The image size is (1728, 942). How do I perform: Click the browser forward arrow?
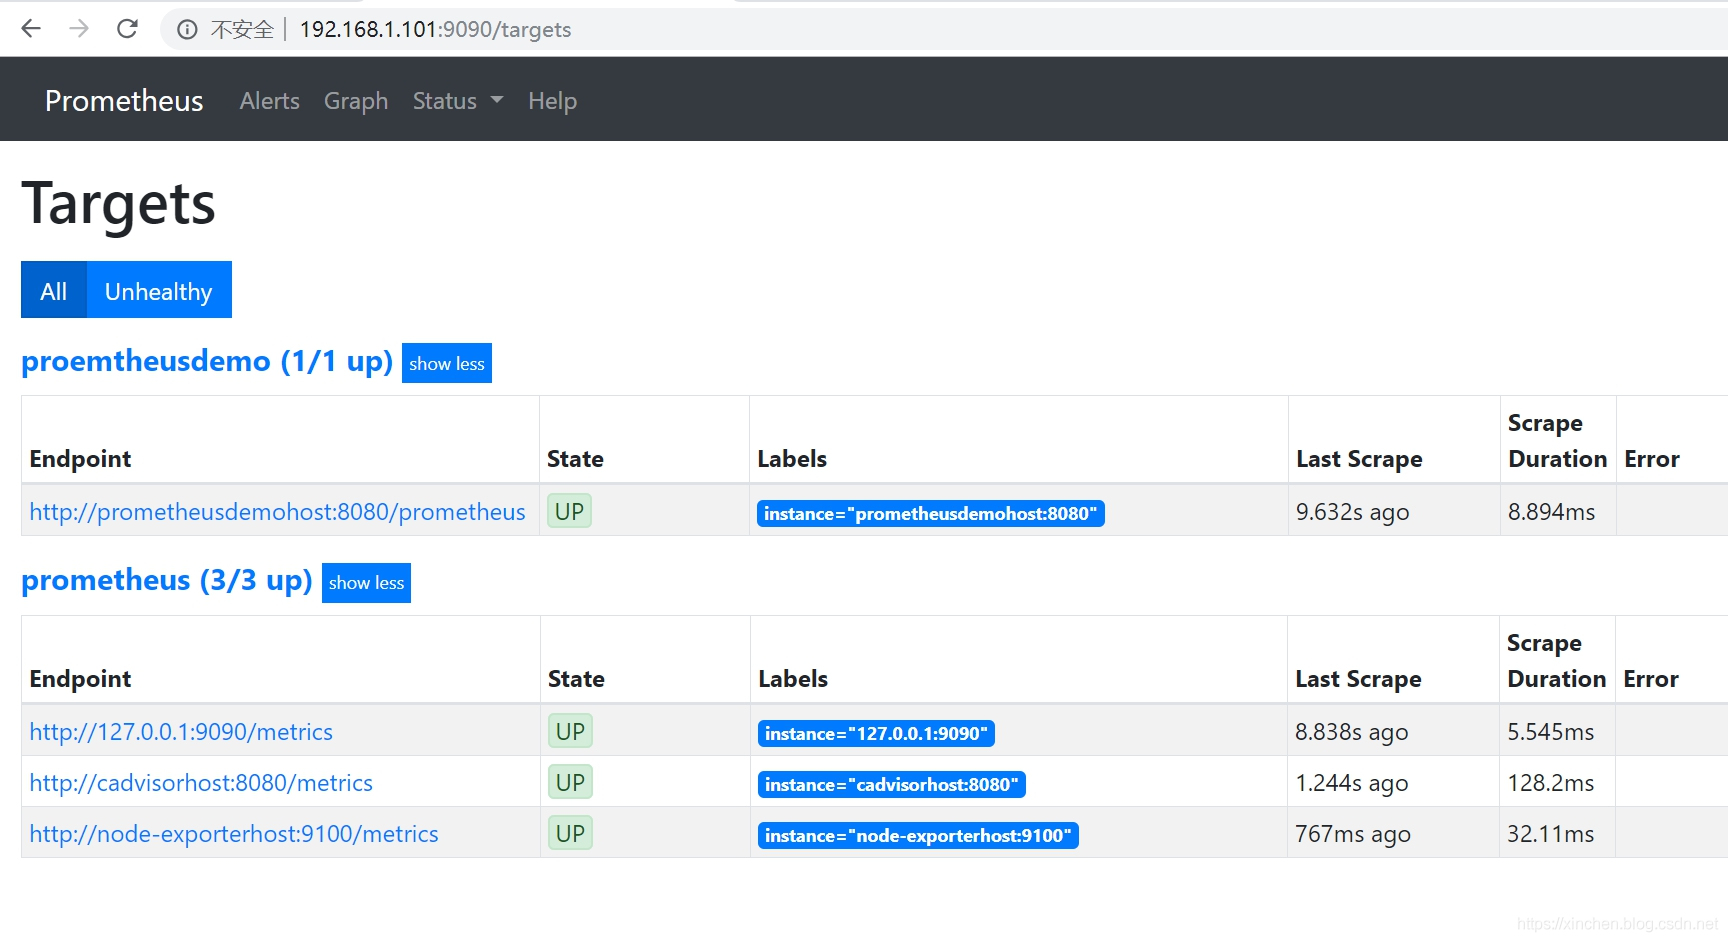click(79, 29)
